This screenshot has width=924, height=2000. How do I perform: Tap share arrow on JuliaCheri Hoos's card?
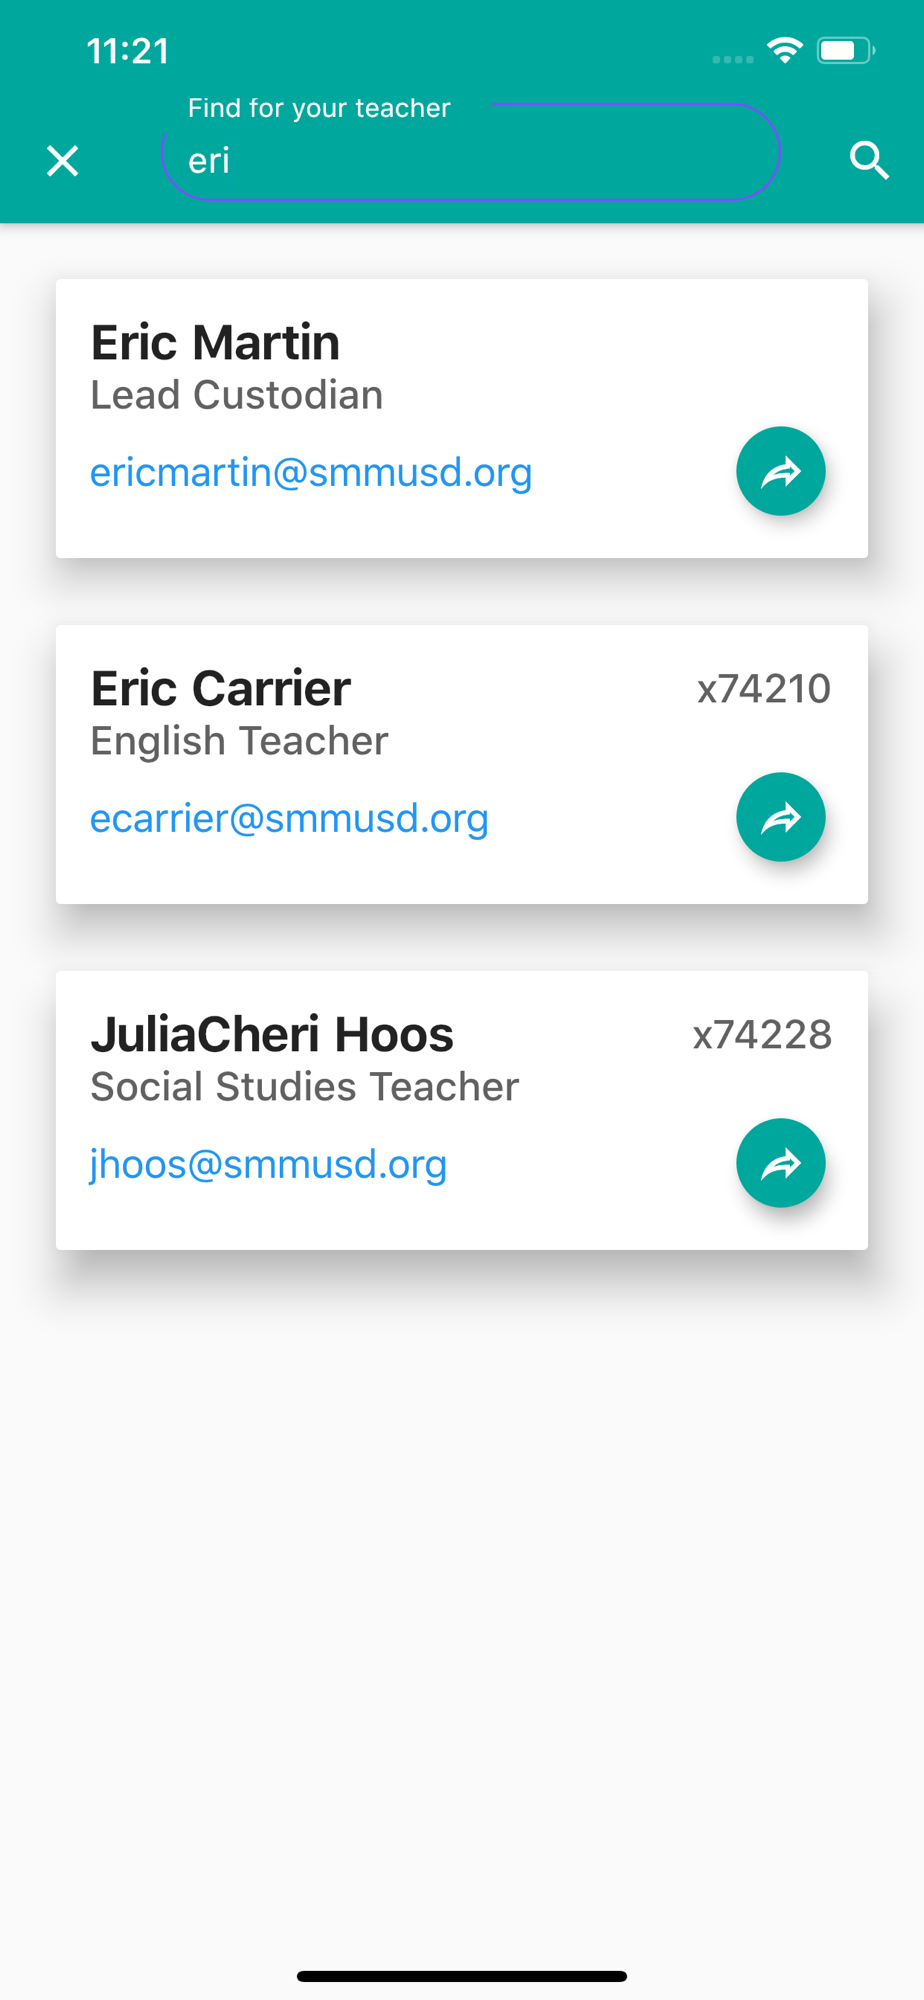(780, 1163)
